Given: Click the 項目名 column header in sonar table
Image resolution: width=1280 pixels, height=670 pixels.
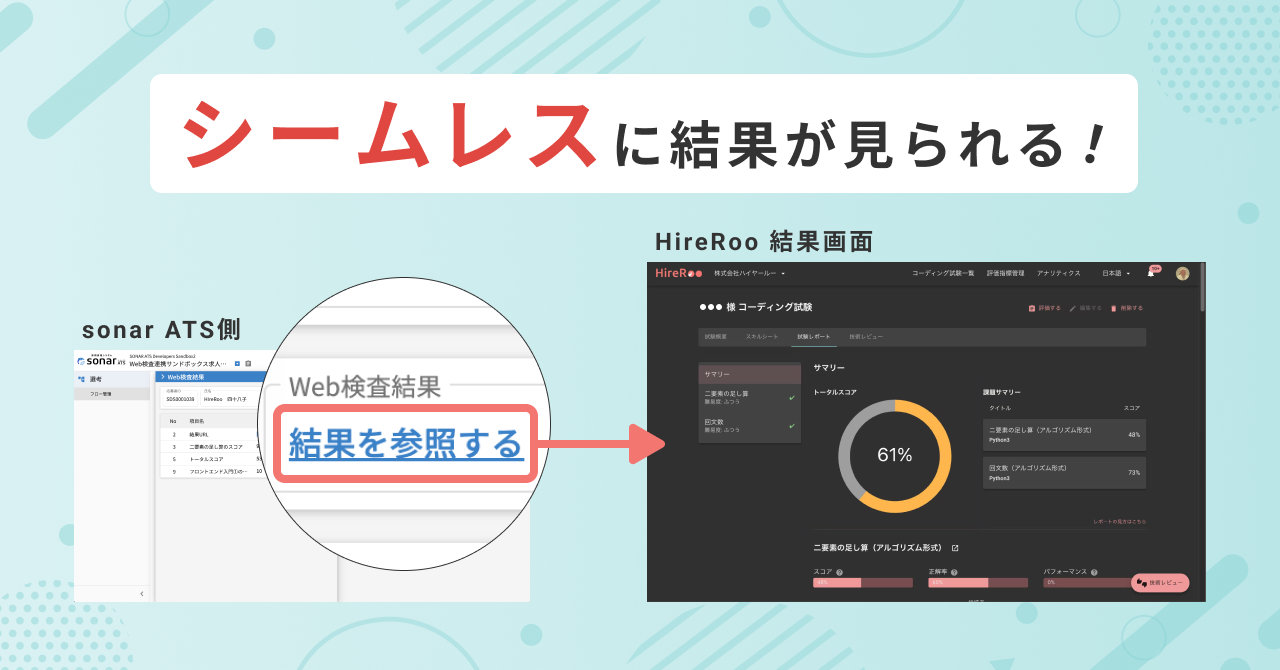Looking at the screenshot, I should pos(196,421).
